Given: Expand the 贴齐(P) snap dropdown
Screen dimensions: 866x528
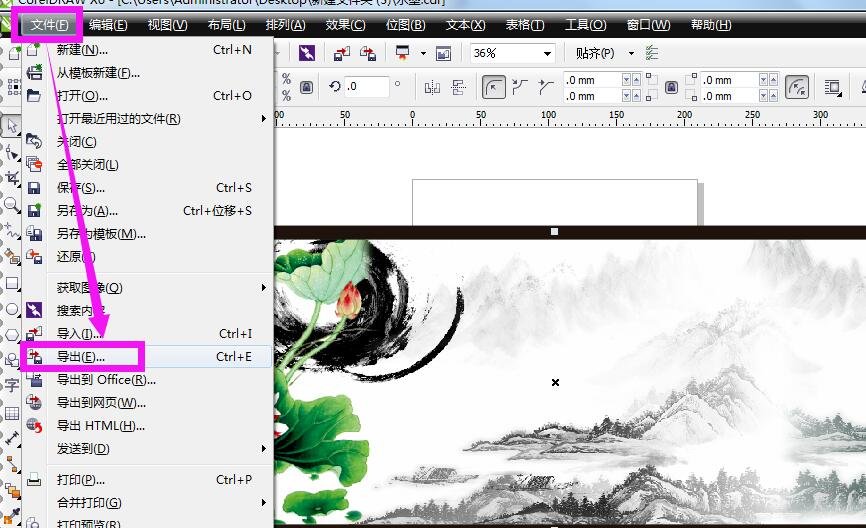Looking at the screenshot, I should (631, 53).
